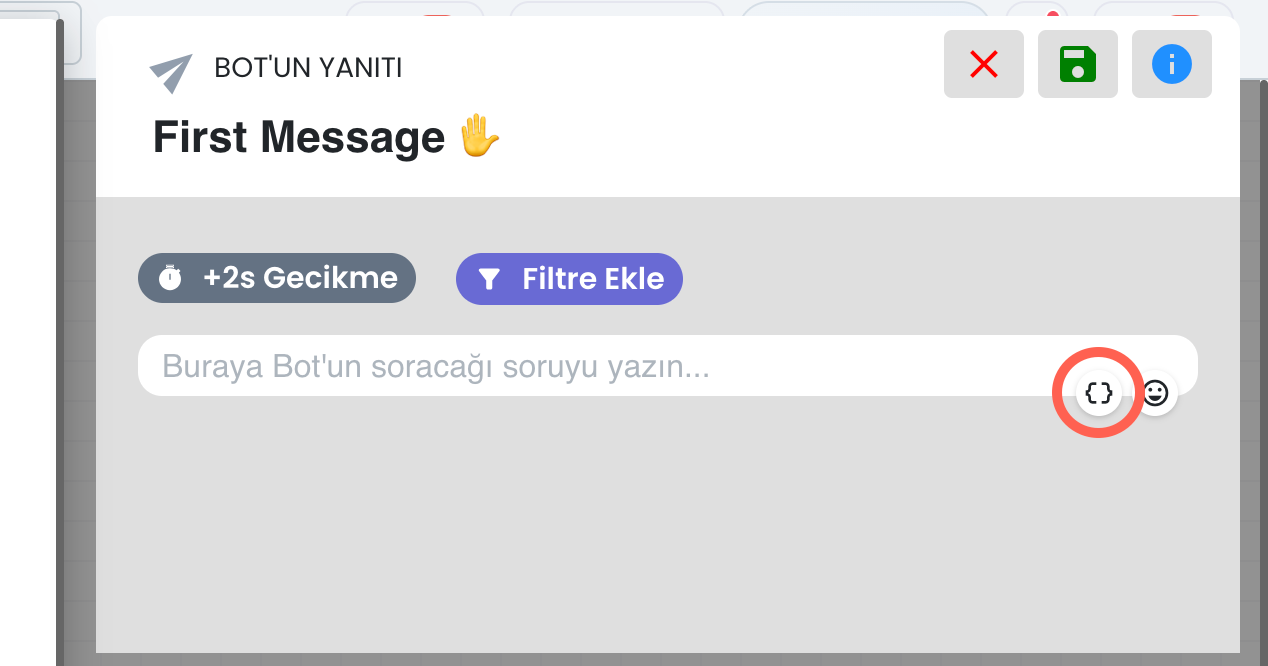
Task: Click the dimmed backdrop beneath the dialog panel
Action: [660, 660]
